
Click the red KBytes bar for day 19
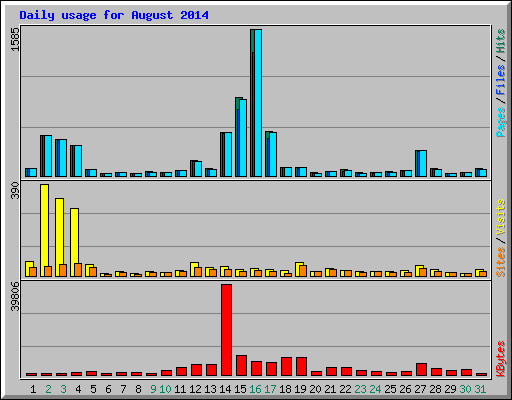(301, 367)
